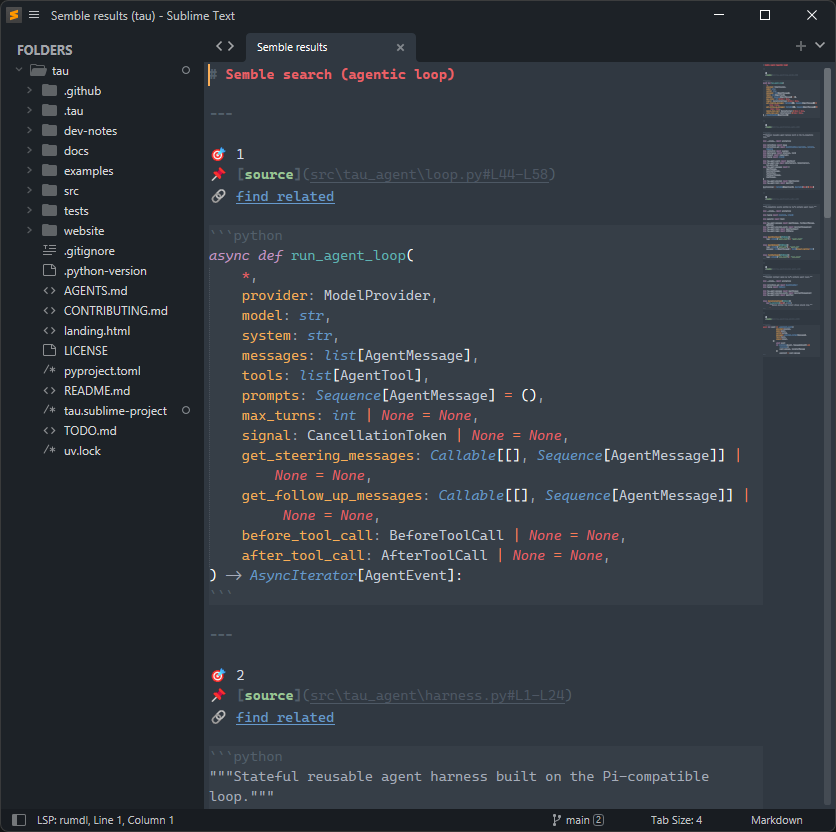Click status circle beside tau.sublime-project
This screenshot has height=832, width=836.
click(x=186, y=410)
